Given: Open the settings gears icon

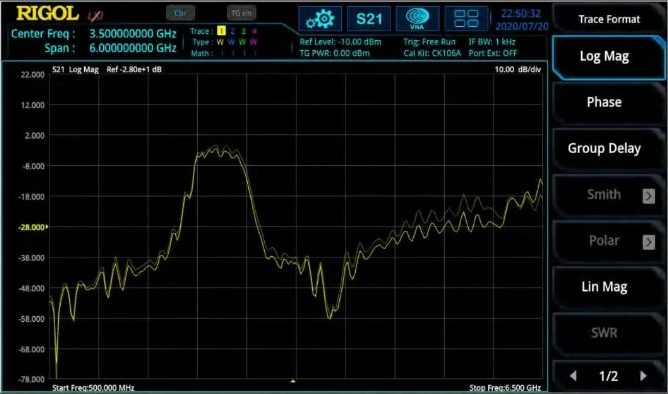Looking at the screenshot, I should point(320,19).
